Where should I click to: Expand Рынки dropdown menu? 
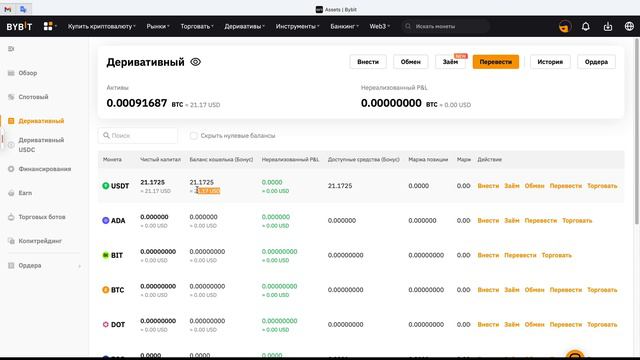158,27
